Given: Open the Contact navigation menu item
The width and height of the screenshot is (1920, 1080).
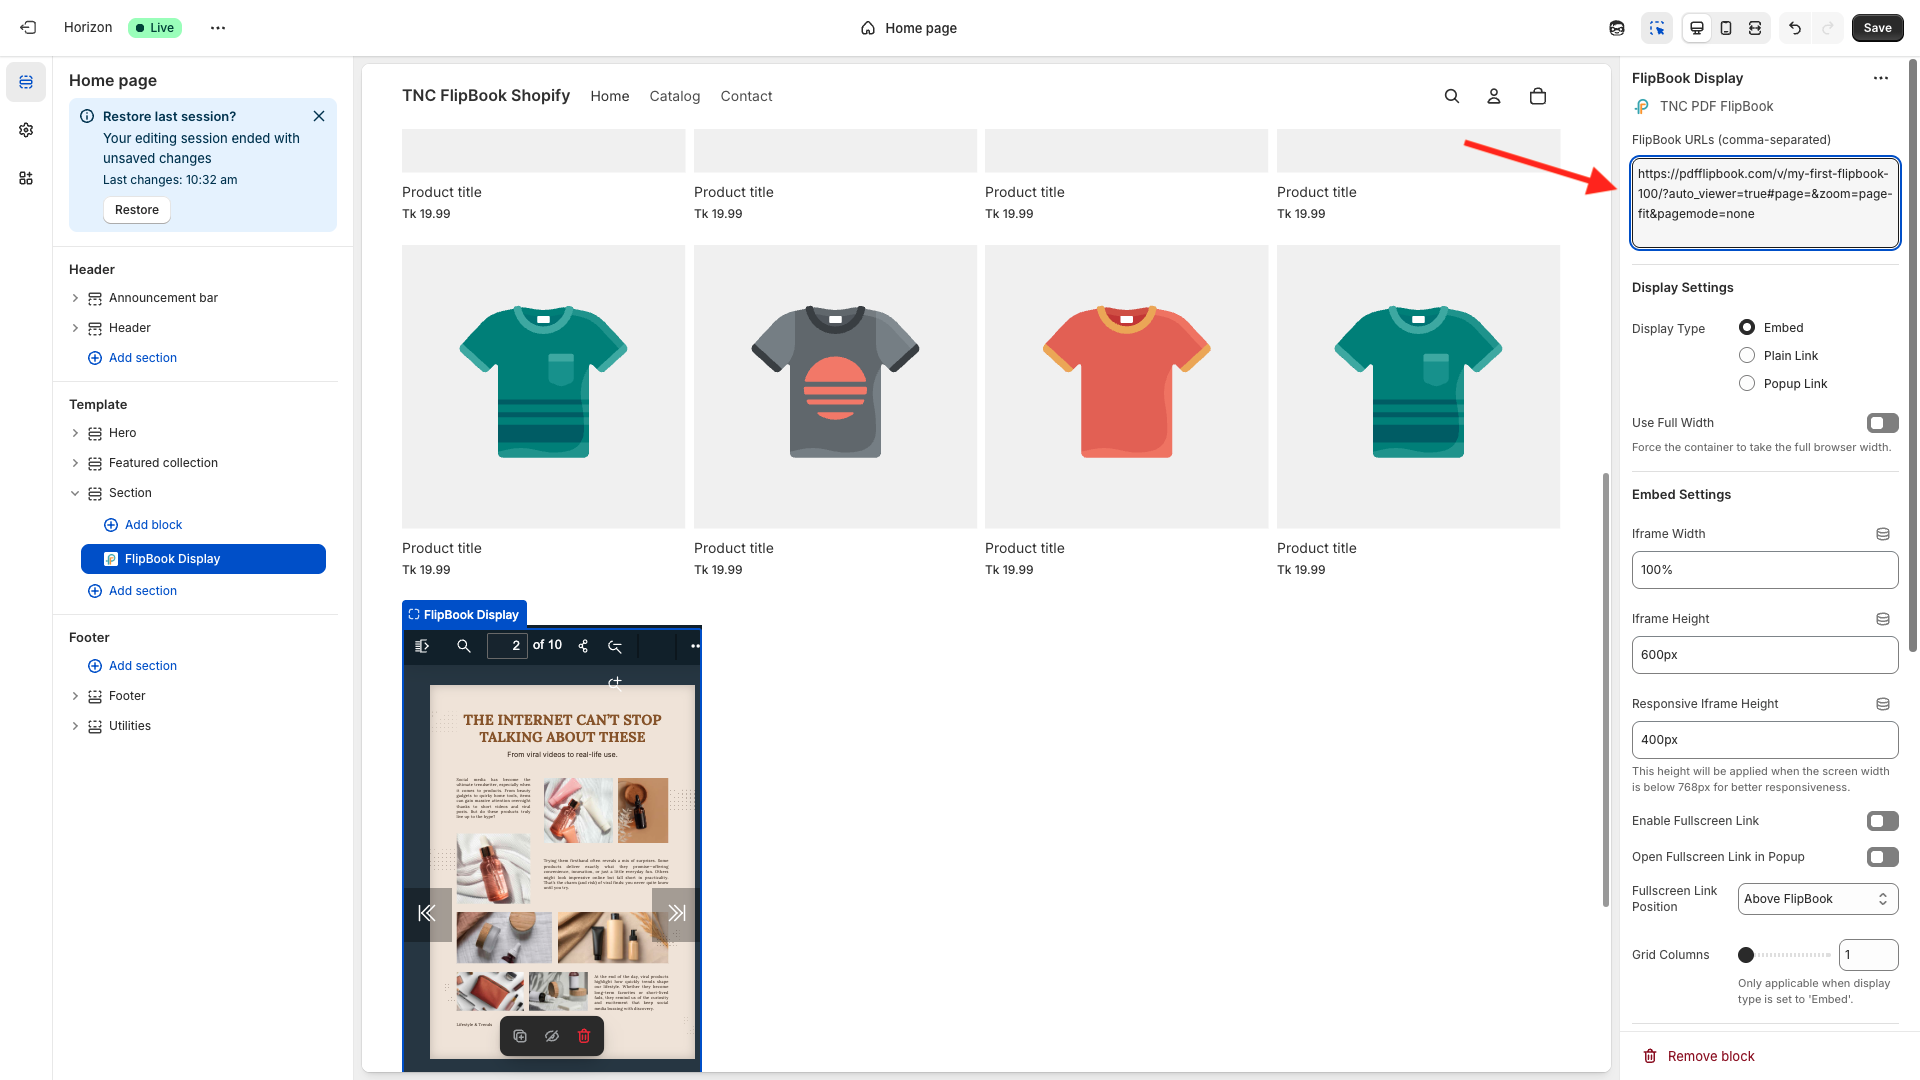Looking at the screenshot, I should pyautogui.click(x=746, y=96).
